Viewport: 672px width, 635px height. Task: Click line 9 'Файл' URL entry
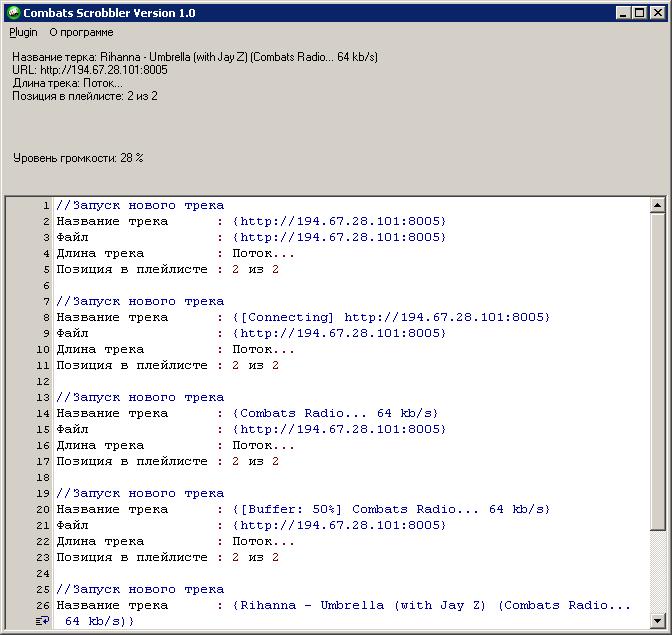(251, 334)
